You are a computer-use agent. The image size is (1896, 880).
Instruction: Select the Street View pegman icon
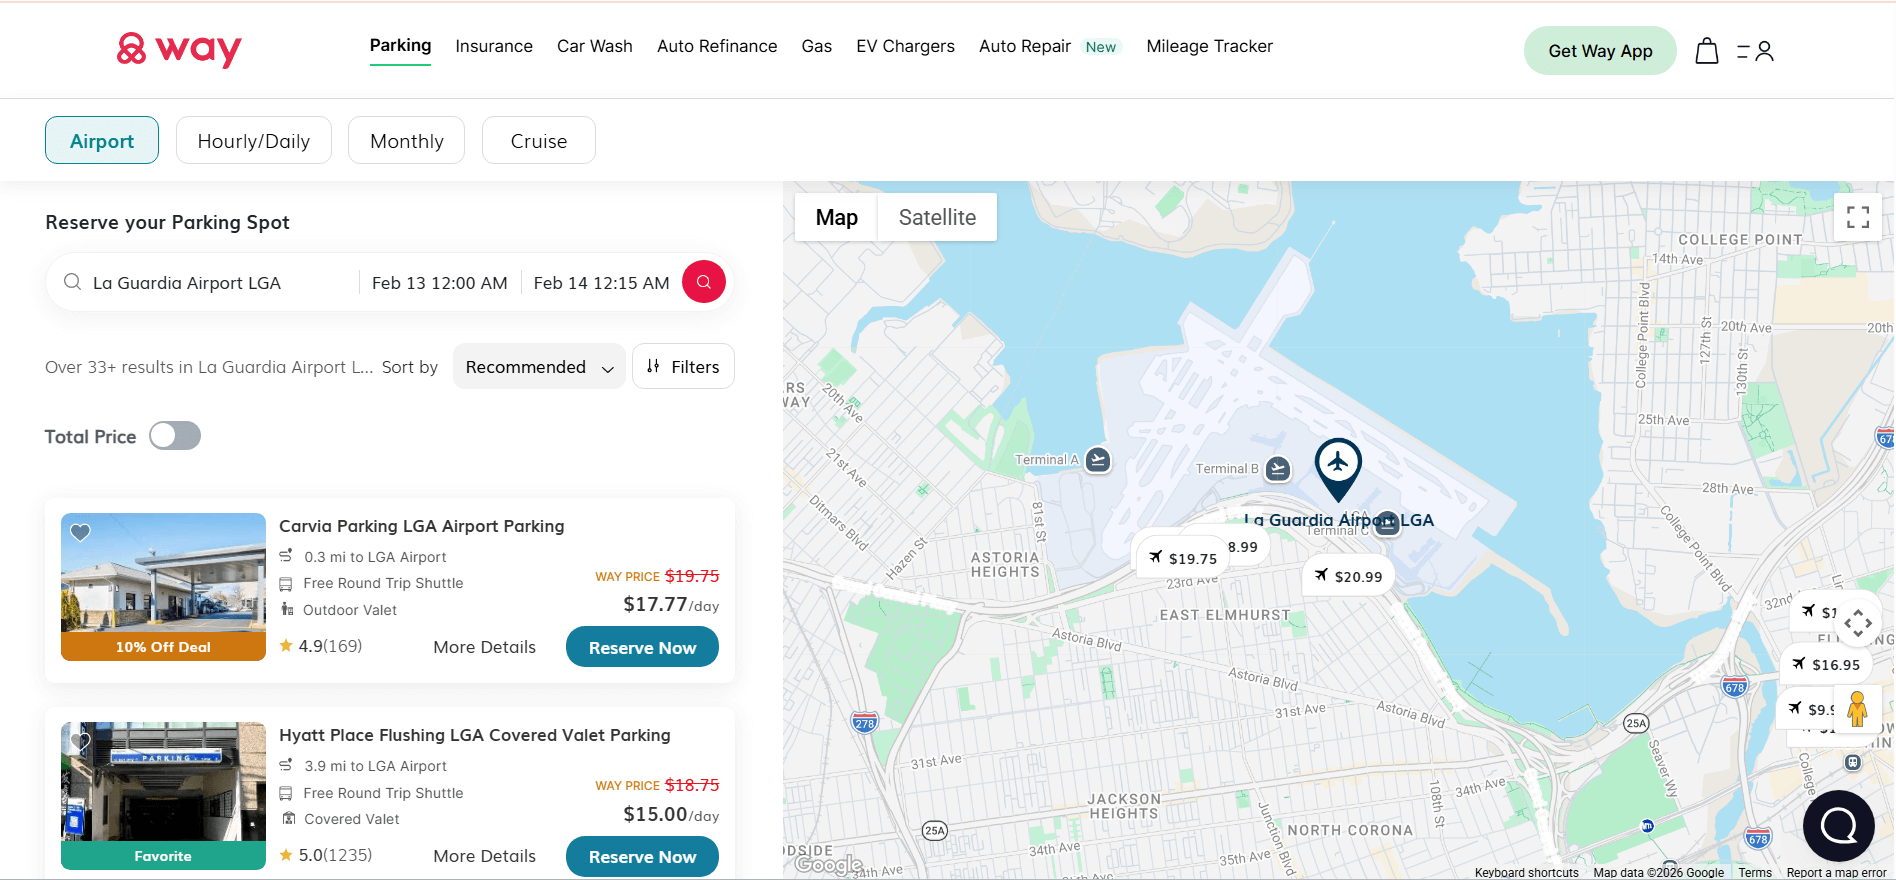tap(1857, 709)
